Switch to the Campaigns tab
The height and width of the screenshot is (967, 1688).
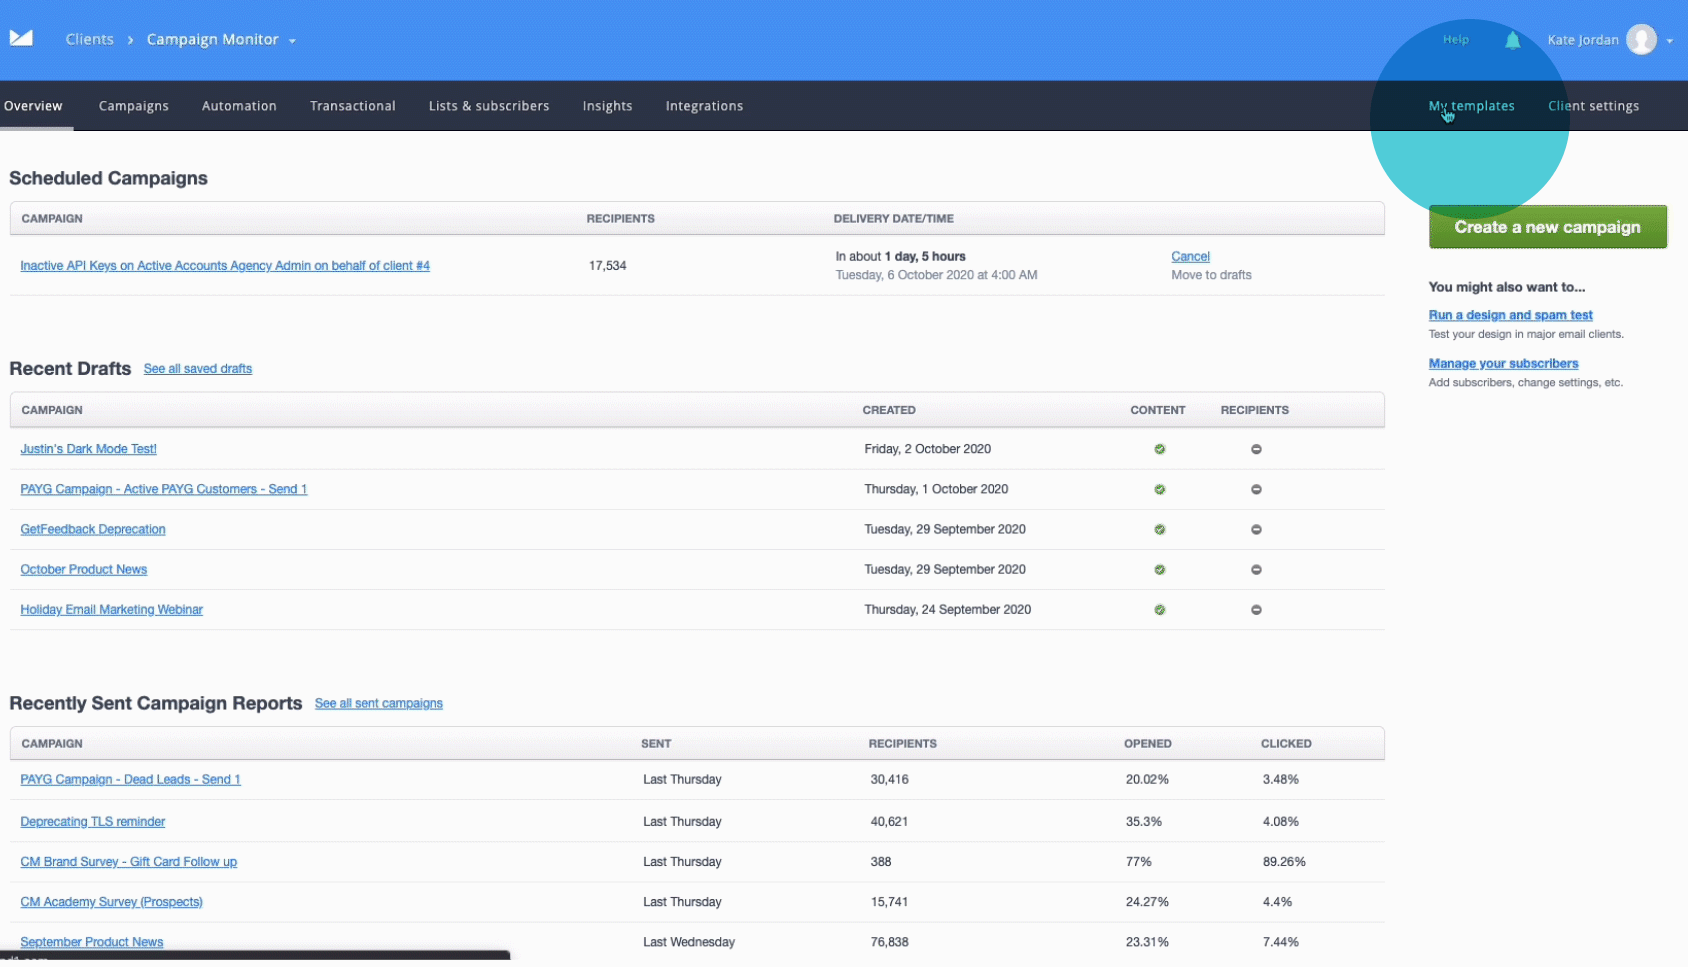click(x=133, y=106)
